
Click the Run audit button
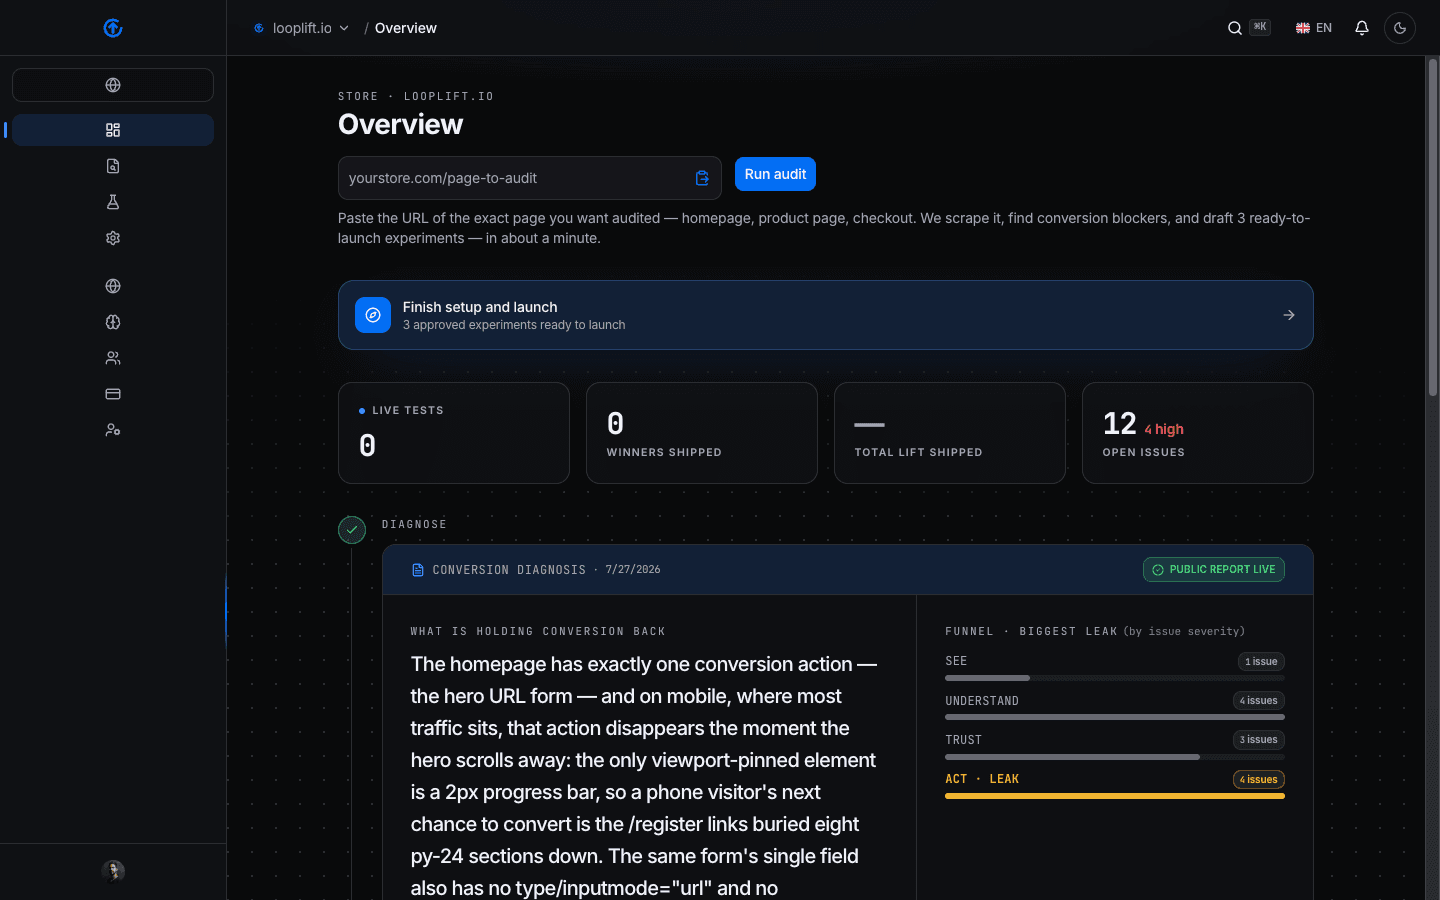[x=775, y=174]
